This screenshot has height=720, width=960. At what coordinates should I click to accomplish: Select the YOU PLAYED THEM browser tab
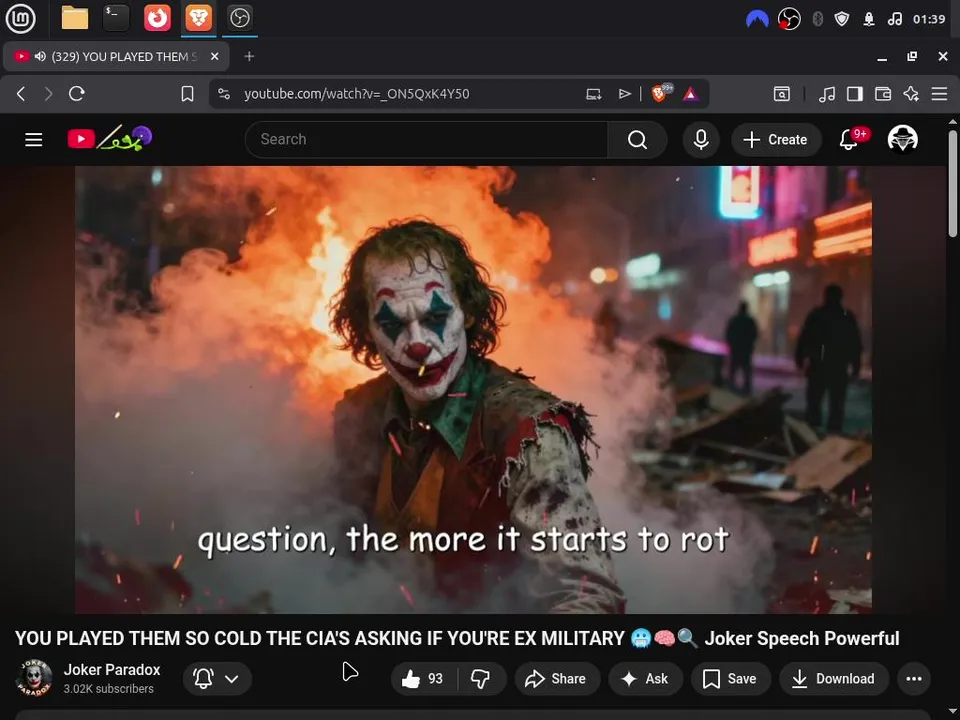pyautogui.click(x=116, y=57)
